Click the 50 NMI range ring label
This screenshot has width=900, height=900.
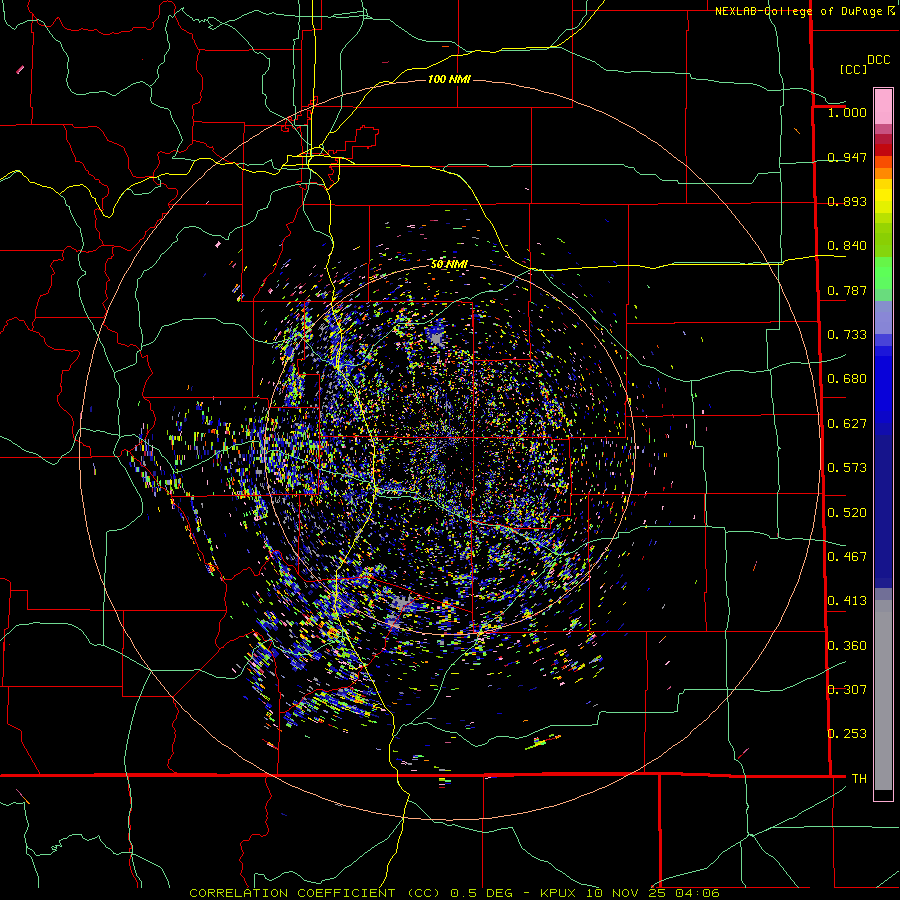tap(449, 264)
